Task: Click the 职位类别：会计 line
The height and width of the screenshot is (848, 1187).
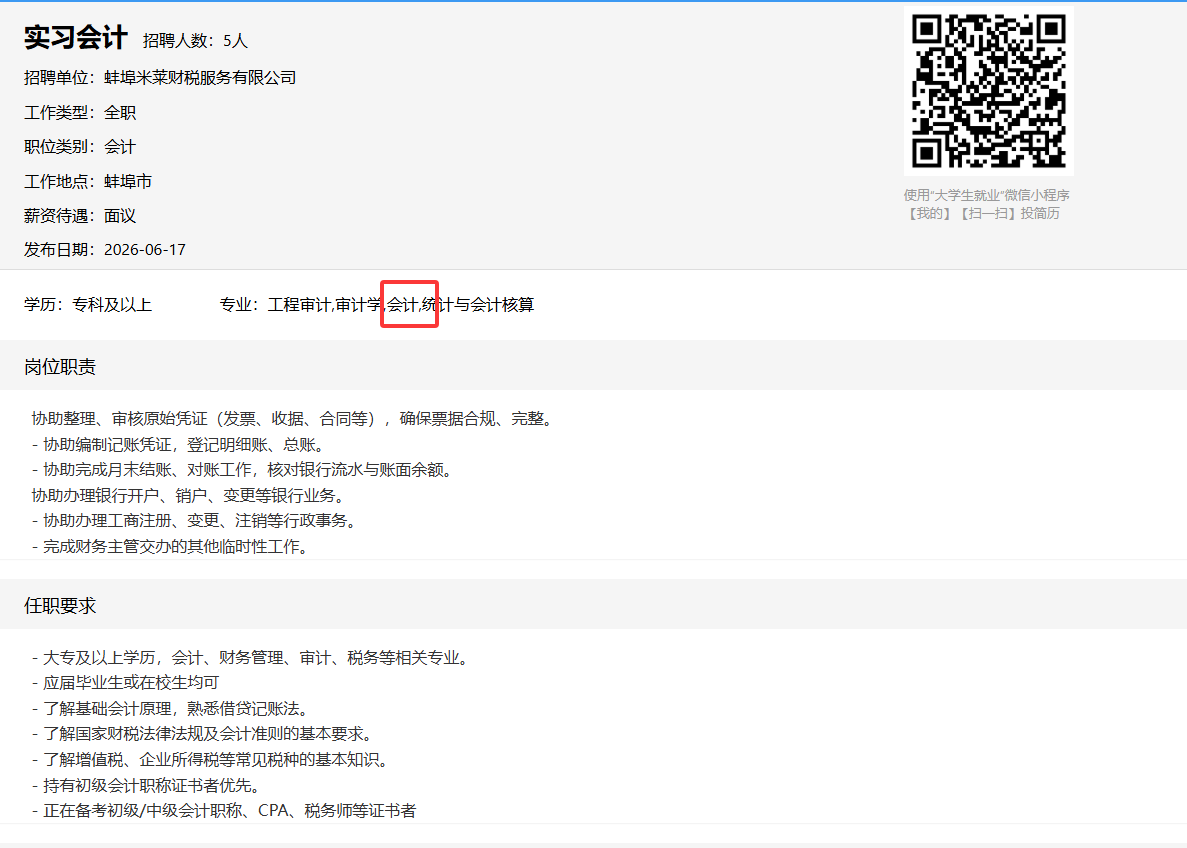Action: click(79, 147)
